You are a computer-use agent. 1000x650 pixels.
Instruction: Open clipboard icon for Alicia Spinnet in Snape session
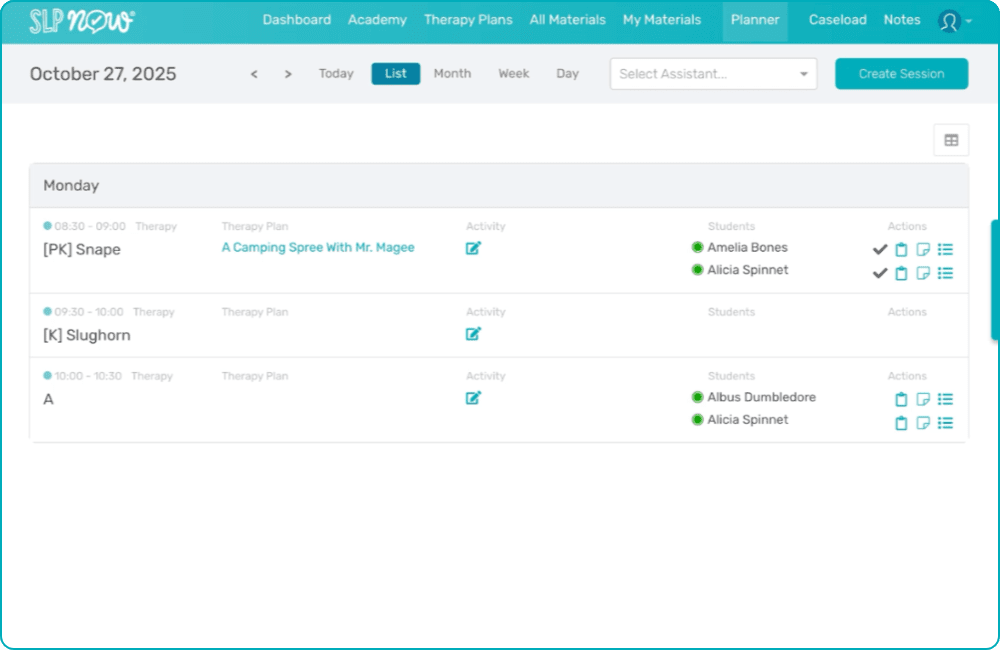click(901, 273)
